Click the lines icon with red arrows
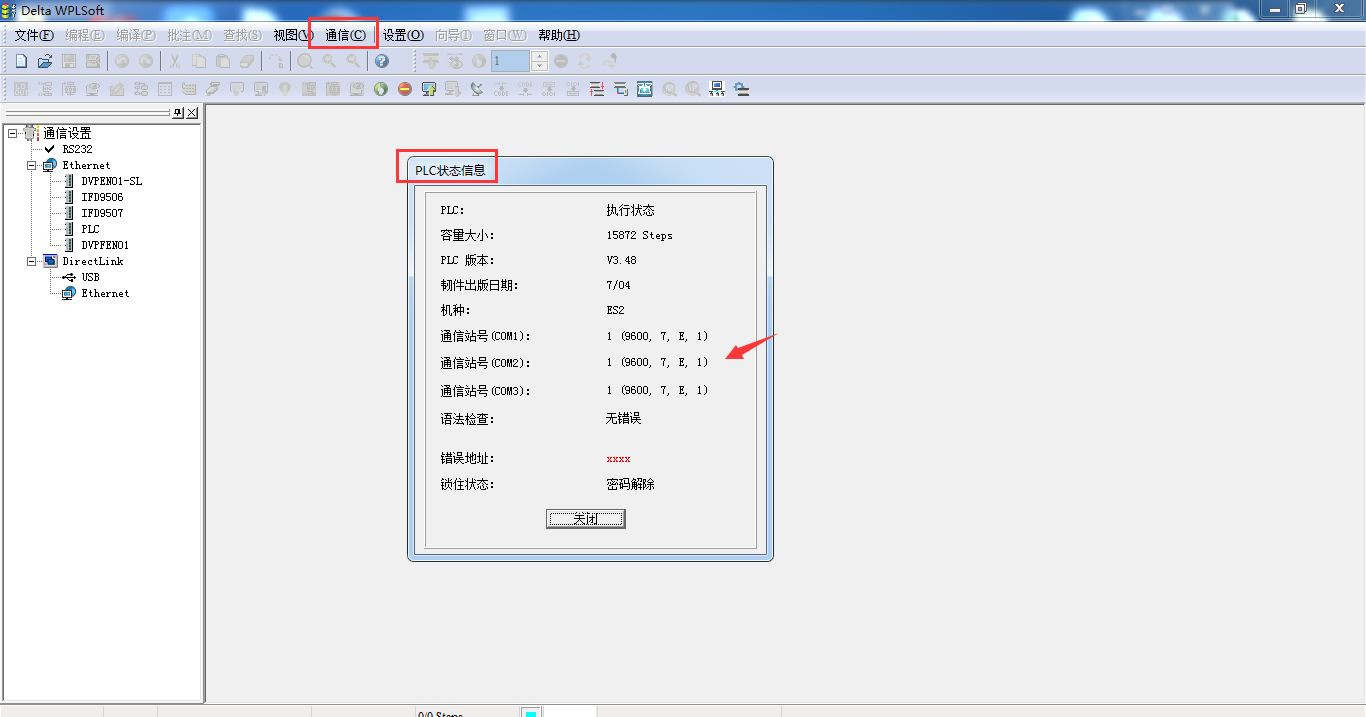 597,89
